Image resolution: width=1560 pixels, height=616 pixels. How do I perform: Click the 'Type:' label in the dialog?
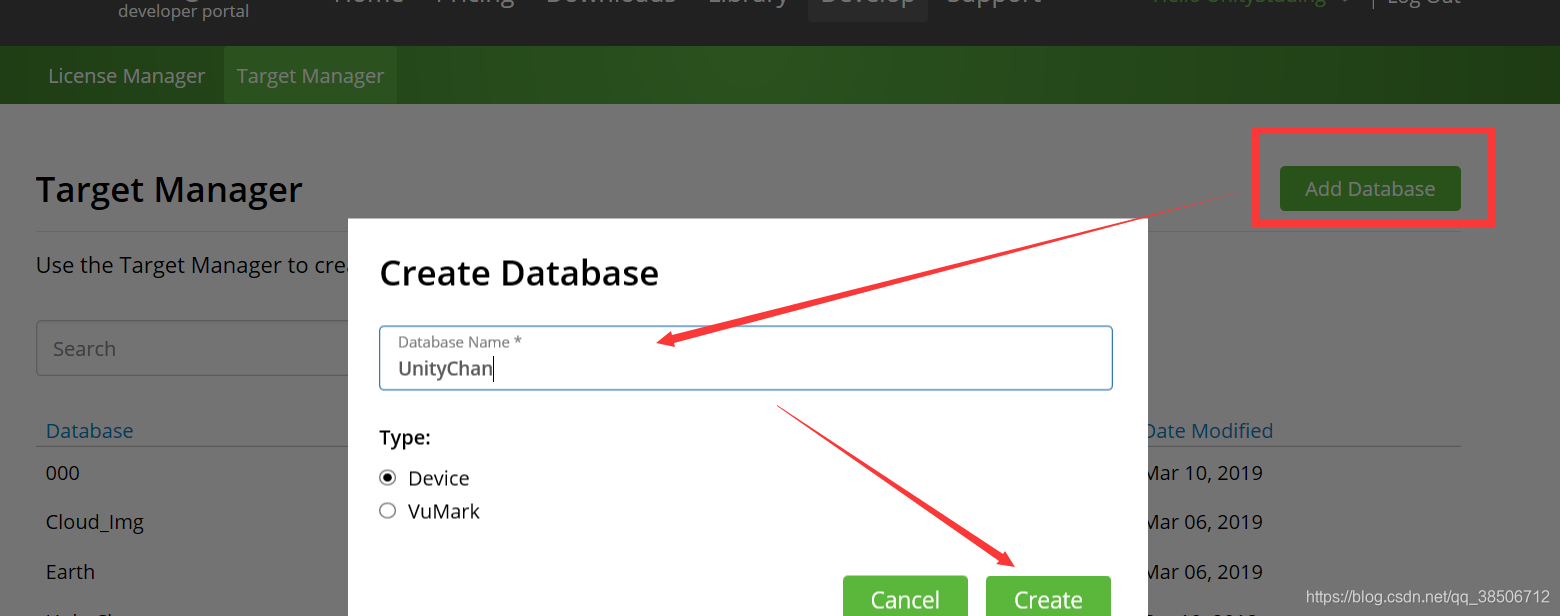[405, 438]
